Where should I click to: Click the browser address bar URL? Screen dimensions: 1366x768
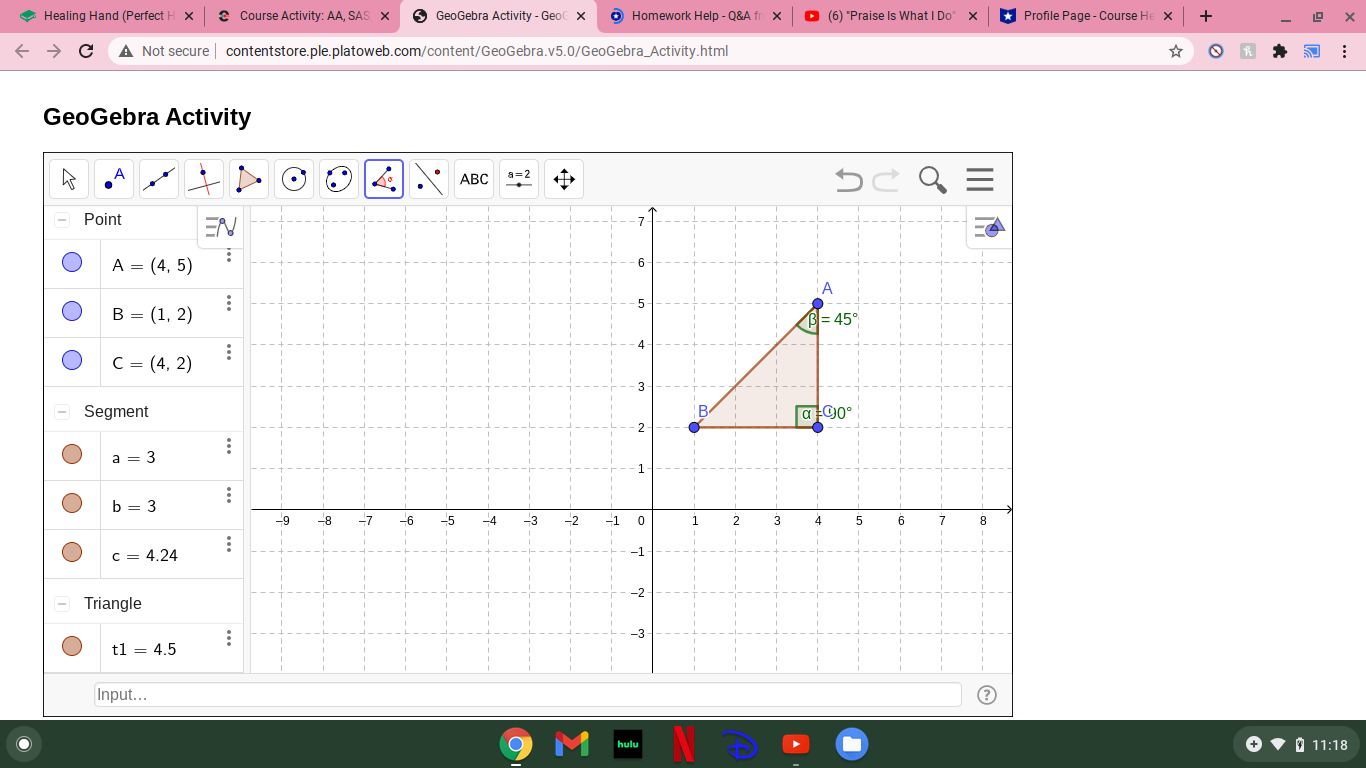(477, 51)
